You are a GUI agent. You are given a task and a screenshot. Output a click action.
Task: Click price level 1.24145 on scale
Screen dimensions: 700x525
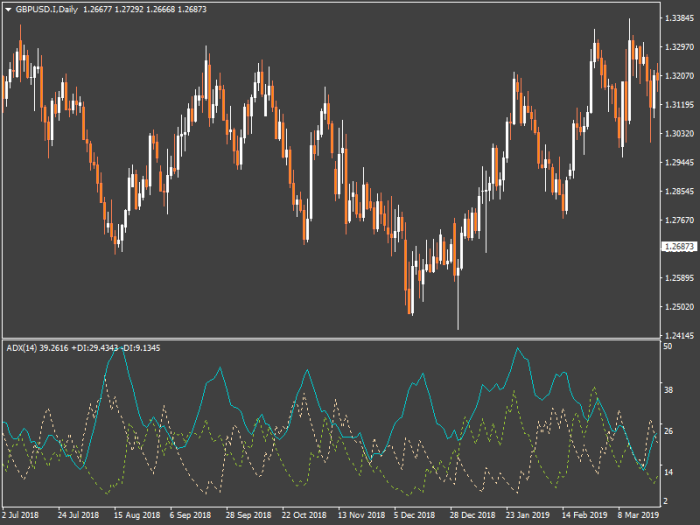pyautogui.click(x=679, y=336)
